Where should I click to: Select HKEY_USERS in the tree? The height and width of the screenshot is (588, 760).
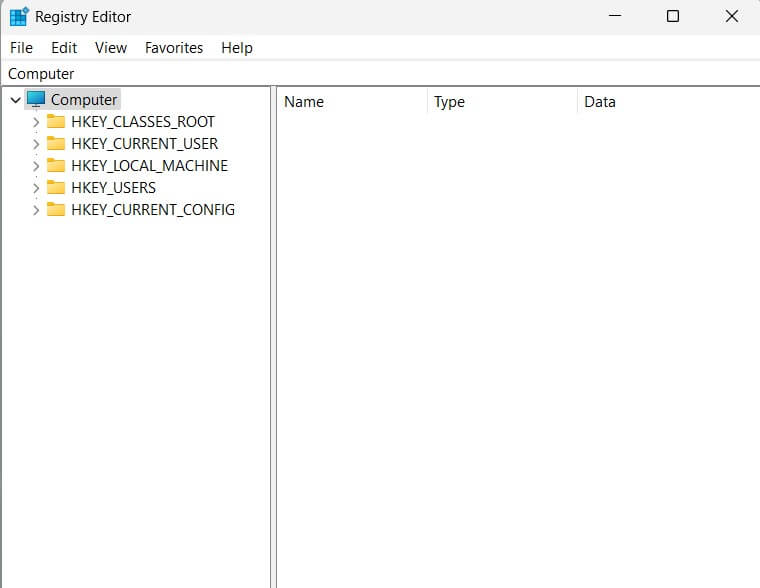click(x=113, y=188)
